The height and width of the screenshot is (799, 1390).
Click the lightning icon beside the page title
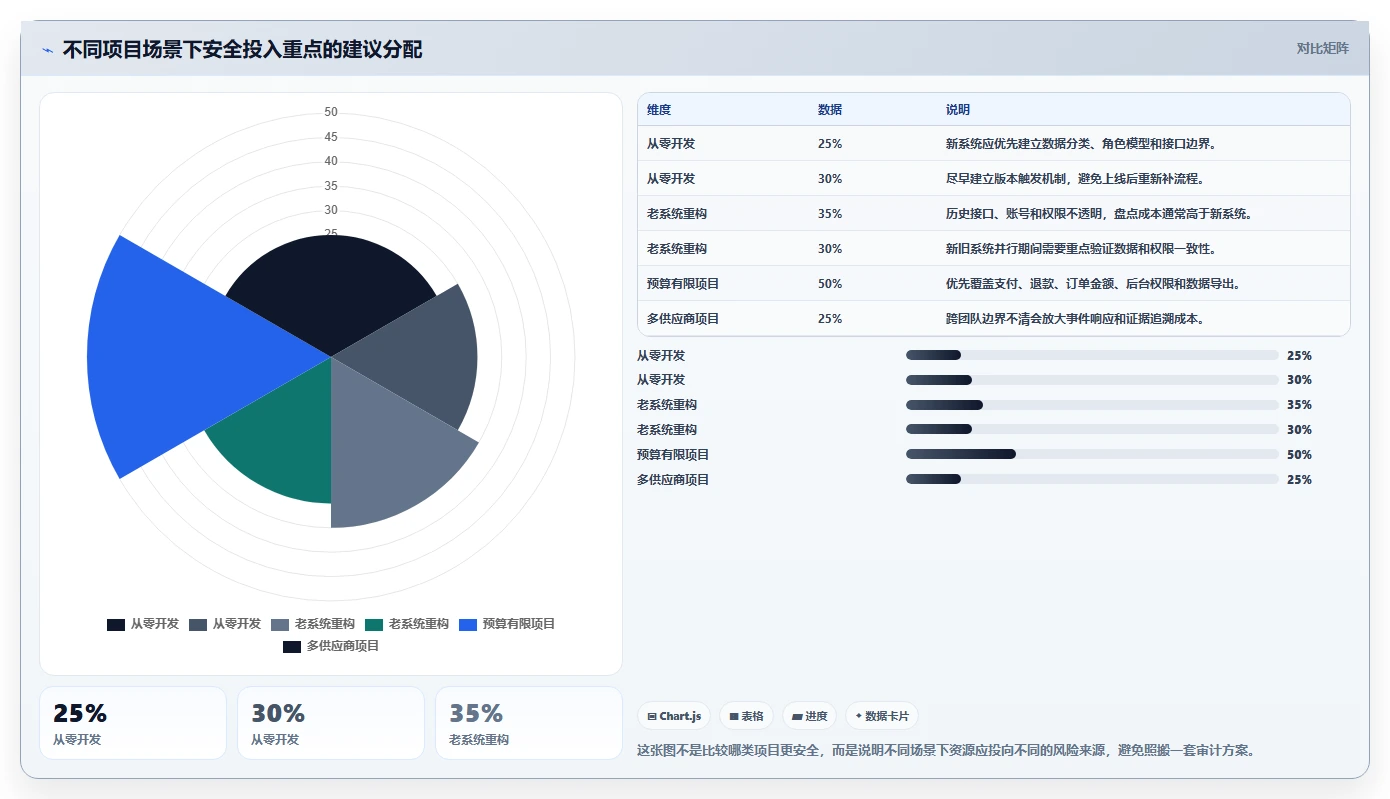(47, 50)
